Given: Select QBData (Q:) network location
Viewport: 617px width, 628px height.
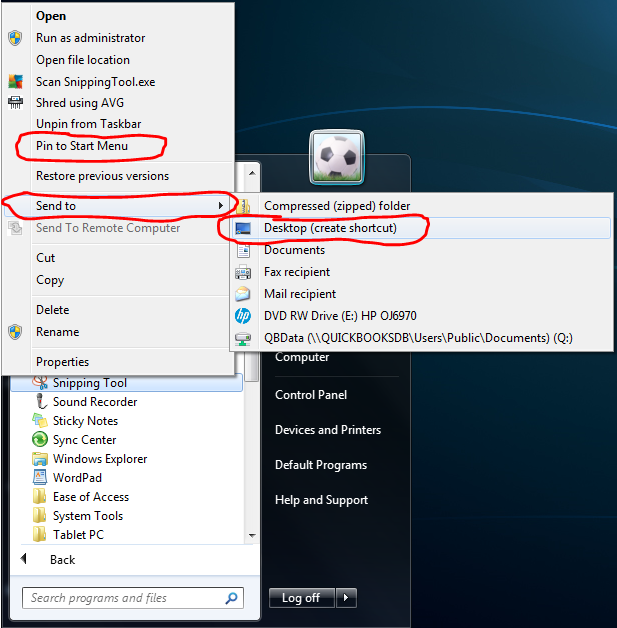Looking at the screenshot, I should pos(418,338).
